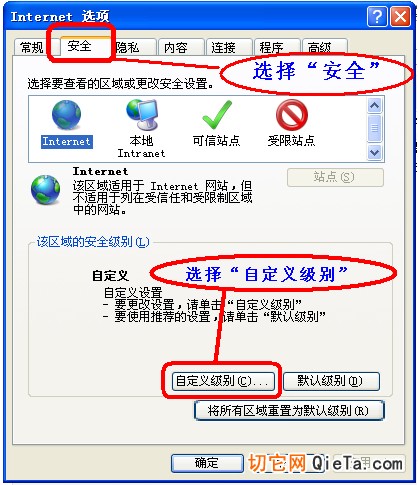Switch to the 安全 tab
Image resolution: width=418 pixels, height=485 pixels.
coord(79,46)
